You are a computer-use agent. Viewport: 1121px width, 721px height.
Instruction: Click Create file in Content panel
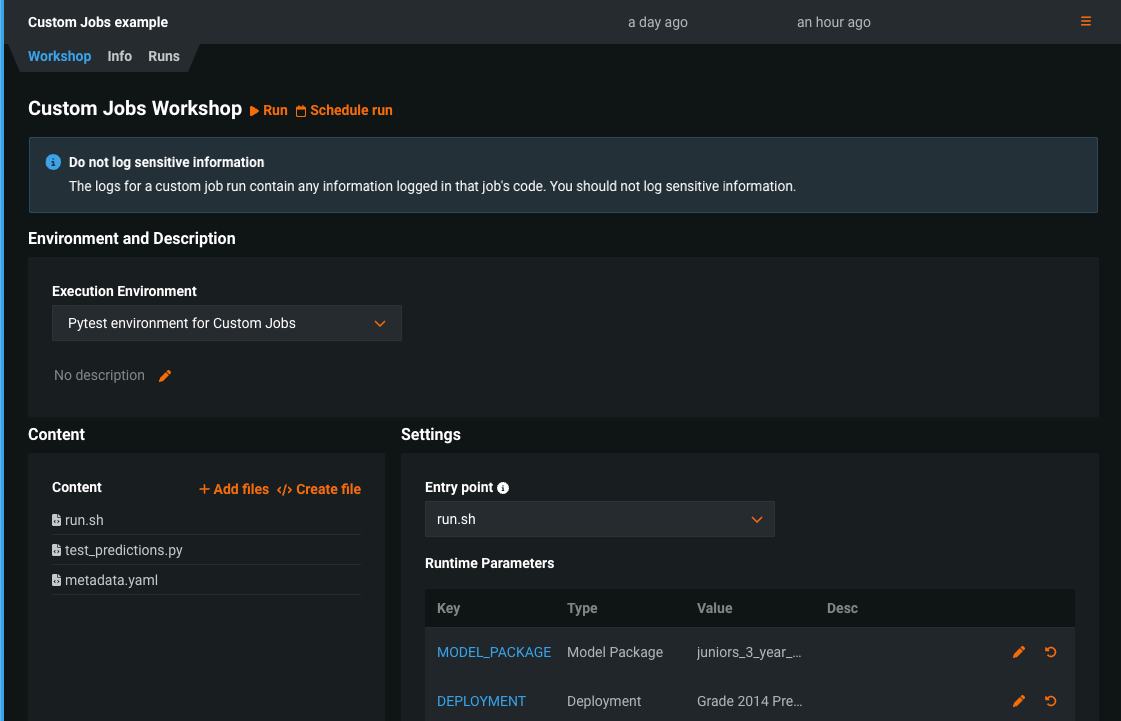click(x=319, y=489)
